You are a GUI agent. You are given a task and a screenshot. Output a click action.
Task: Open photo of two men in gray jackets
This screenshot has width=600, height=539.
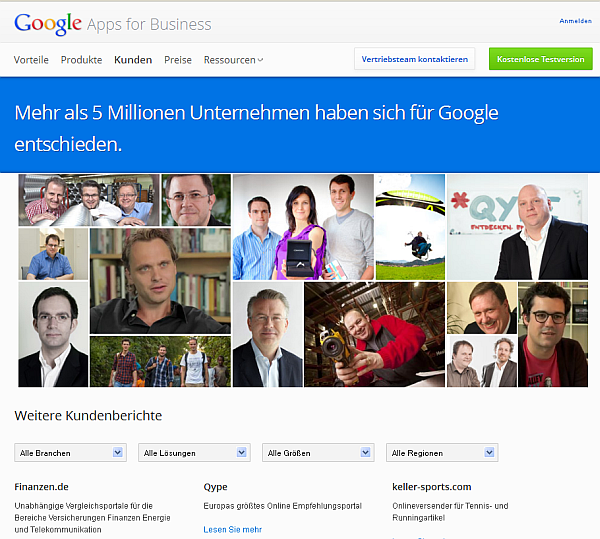pyautogui.click(x=482, y=362)
